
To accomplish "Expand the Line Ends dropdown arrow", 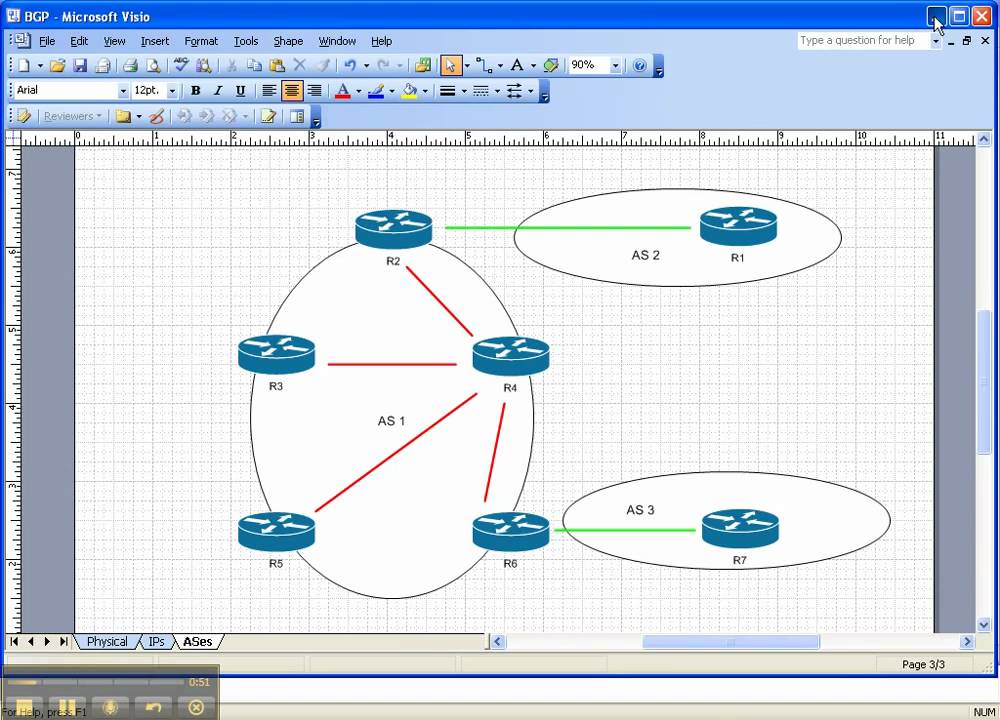I will [x=531, y=91].
